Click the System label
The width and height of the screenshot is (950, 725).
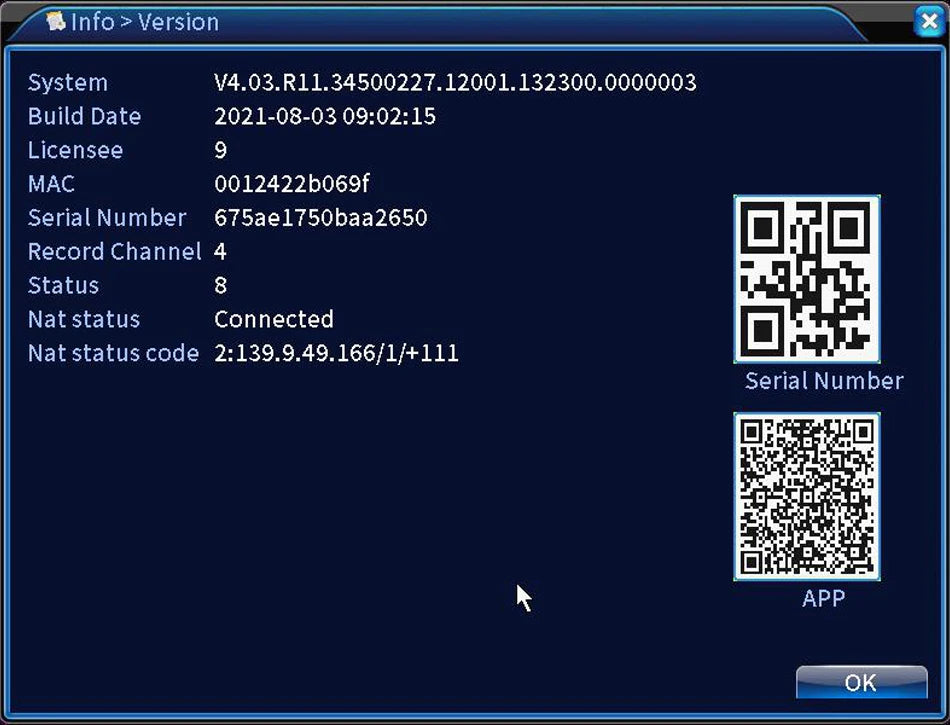67,83
